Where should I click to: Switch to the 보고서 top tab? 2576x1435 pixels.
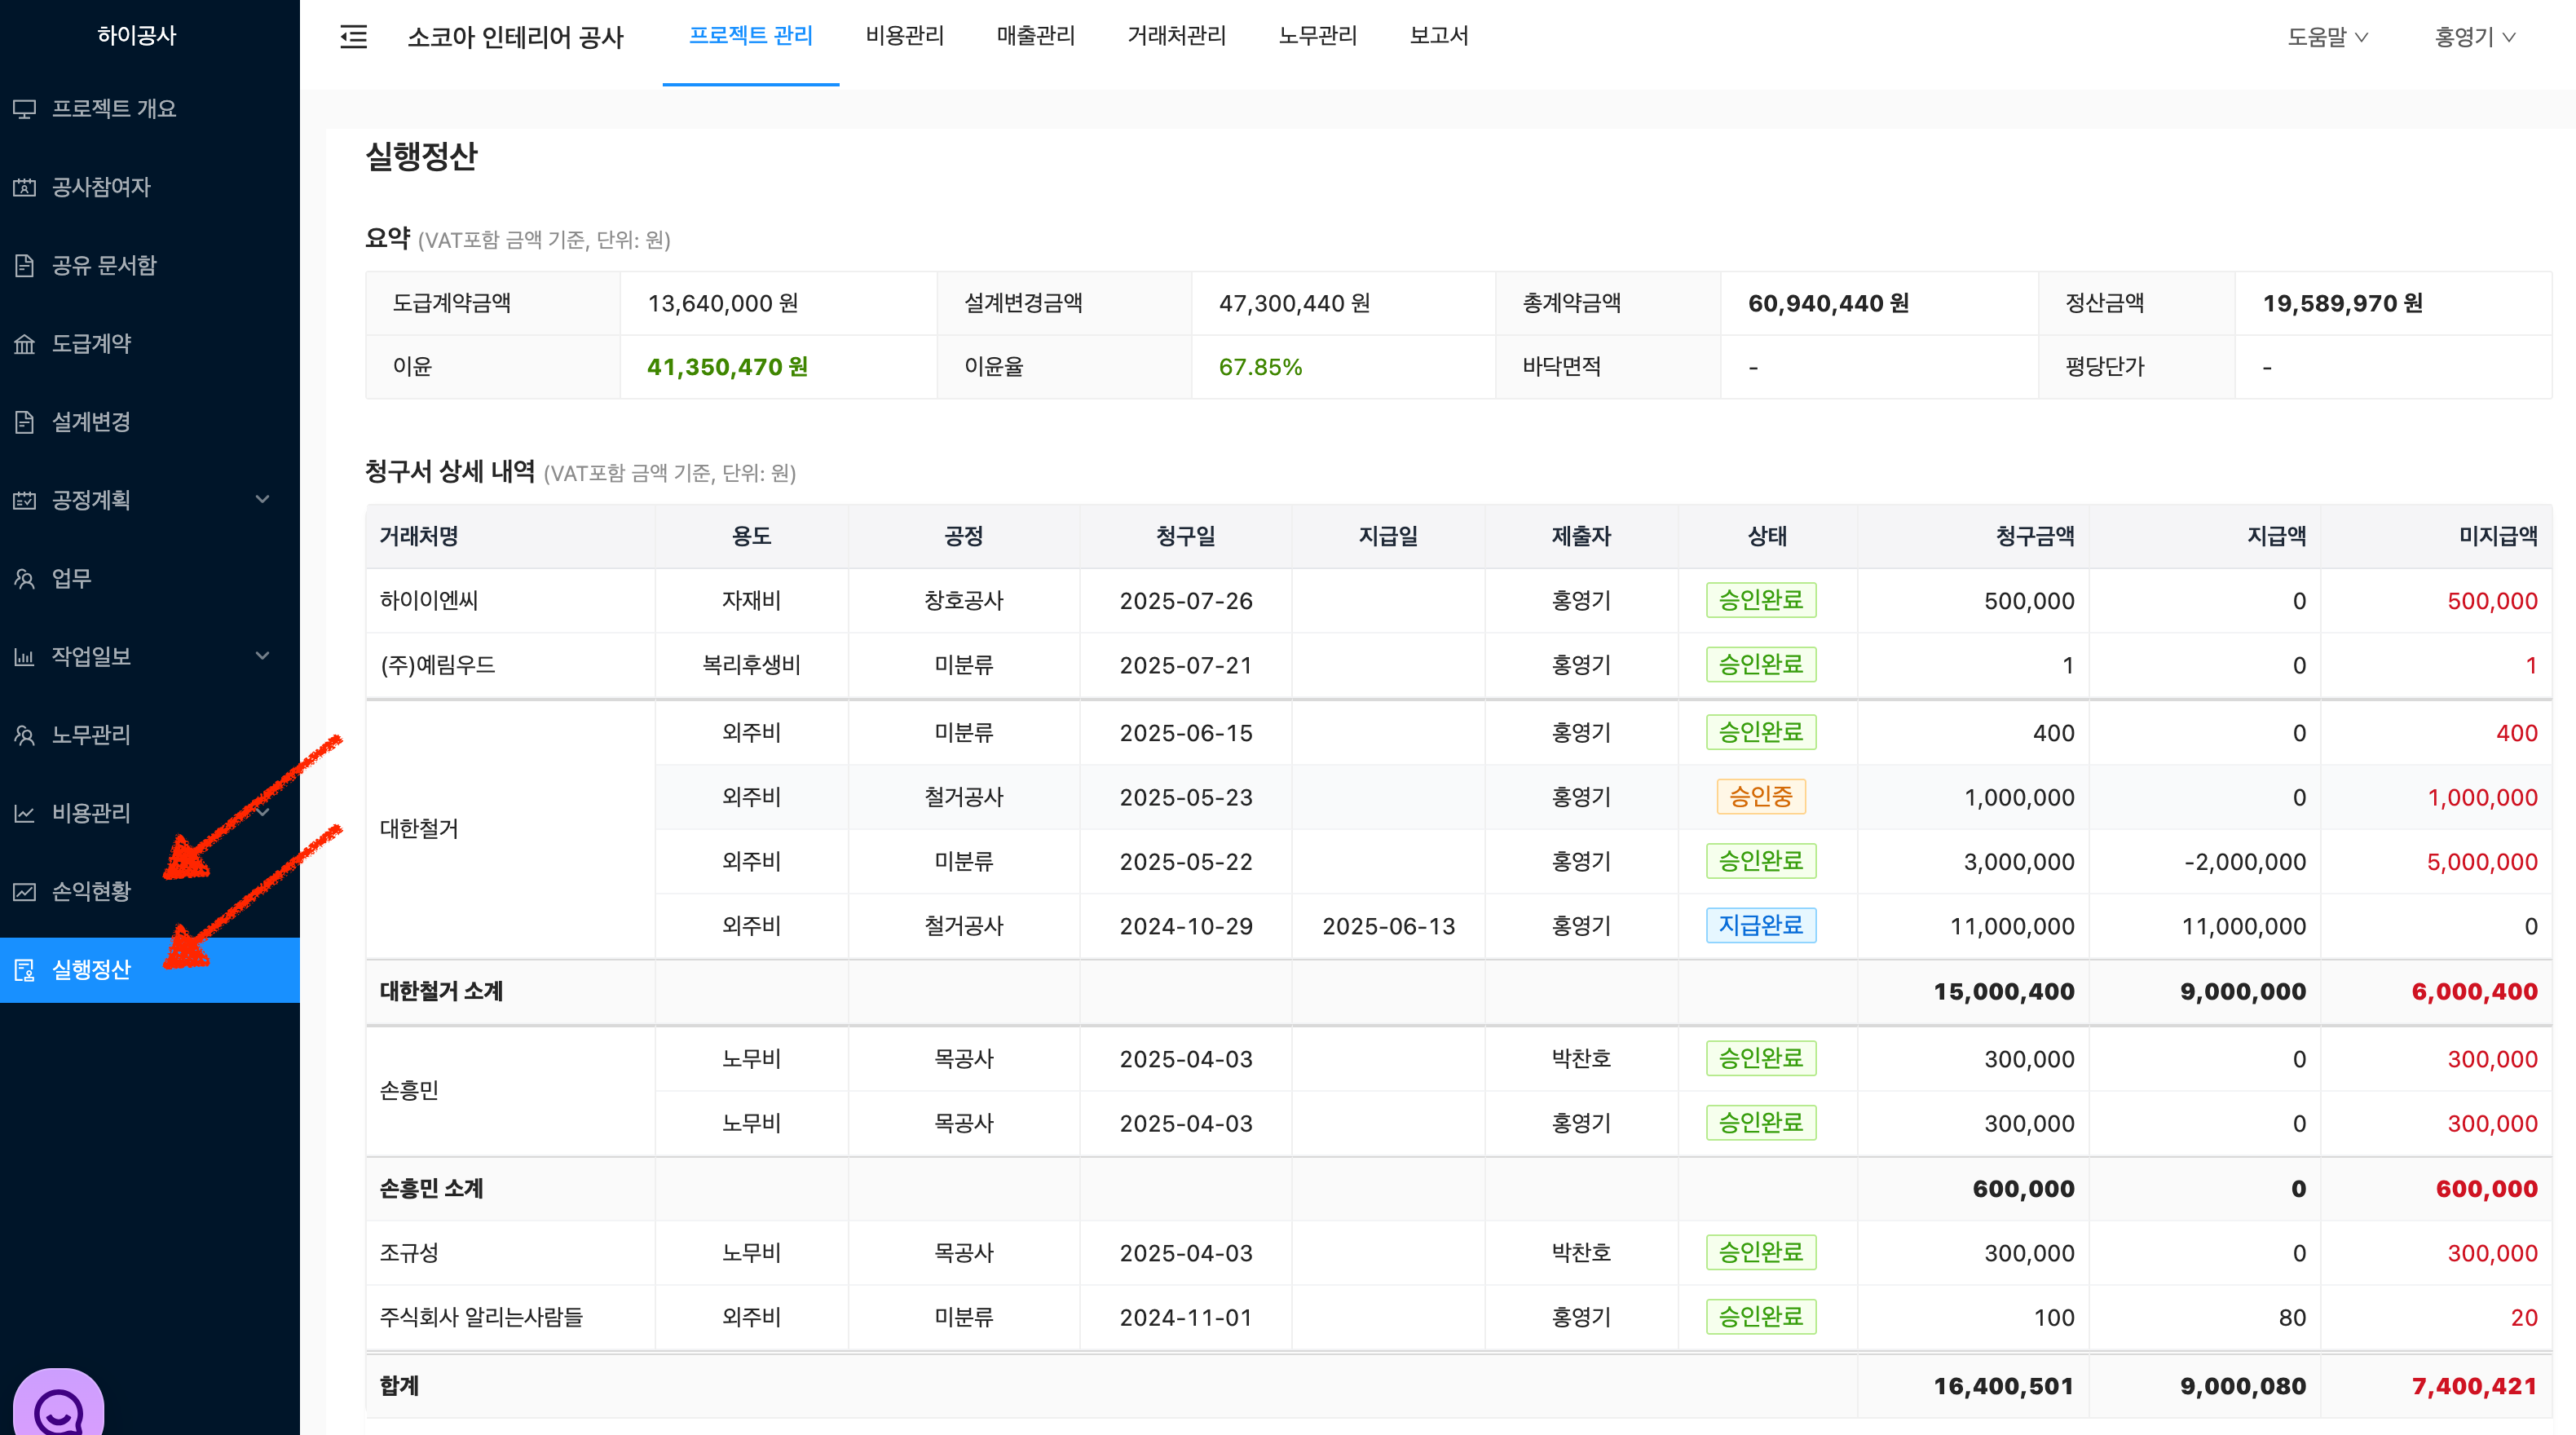click(1438, 36)
